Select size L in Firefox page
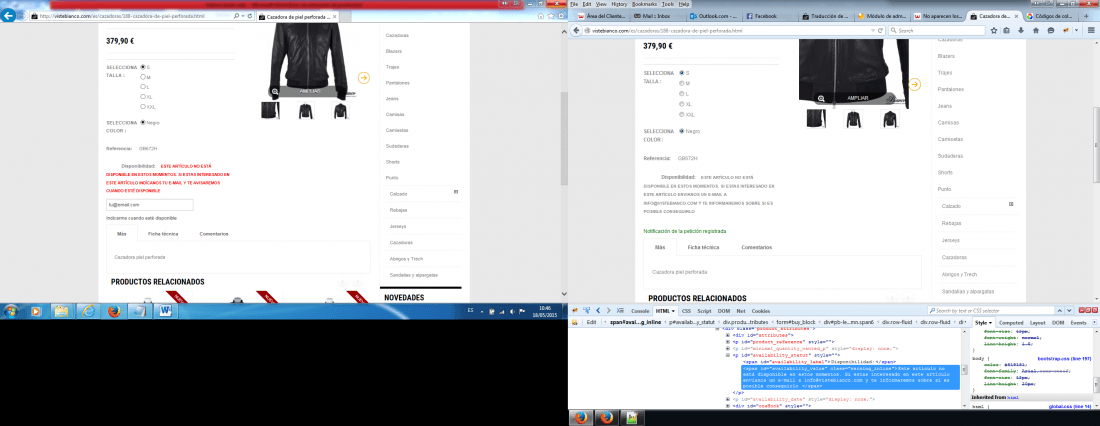Viewport: 1100px width, 426px height. [681, 93]
